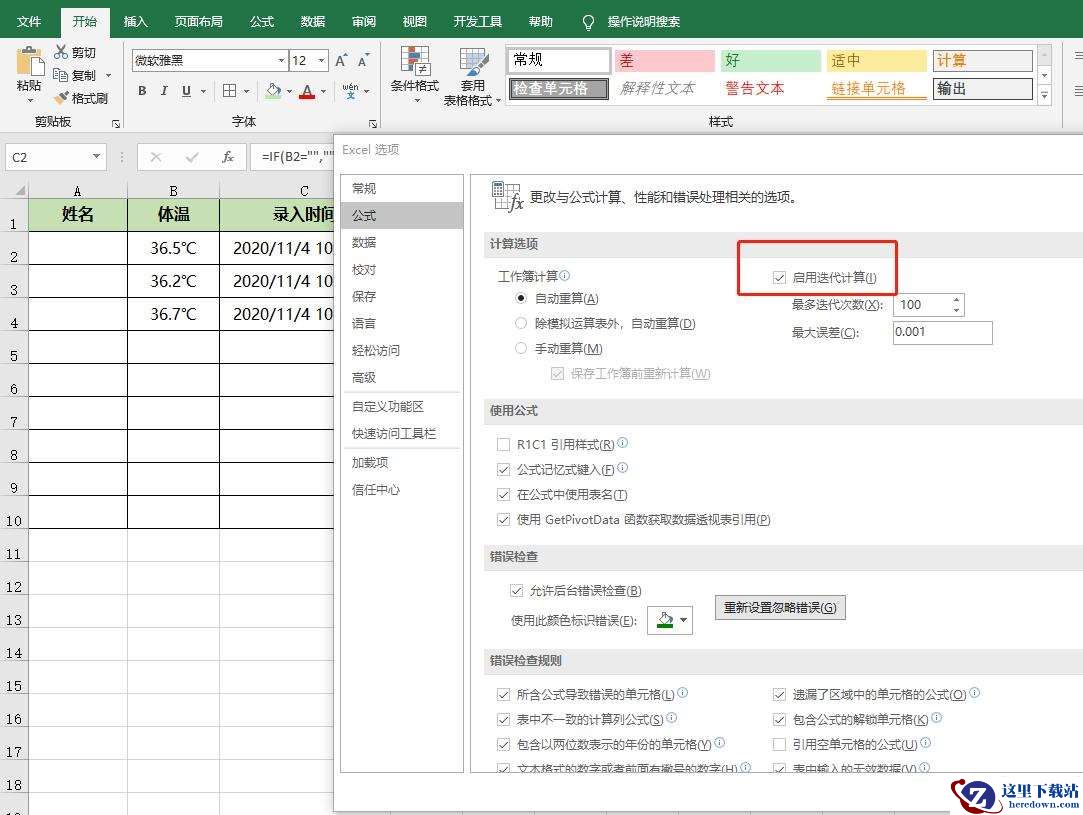Open the borders dropdown arrow
The height and width of the screenshot is (815, 1083).
(x=247, y=91)
